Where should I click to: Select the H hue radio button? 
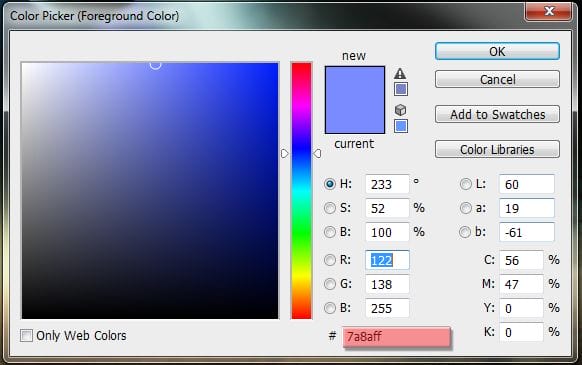[x=330, y=184]
